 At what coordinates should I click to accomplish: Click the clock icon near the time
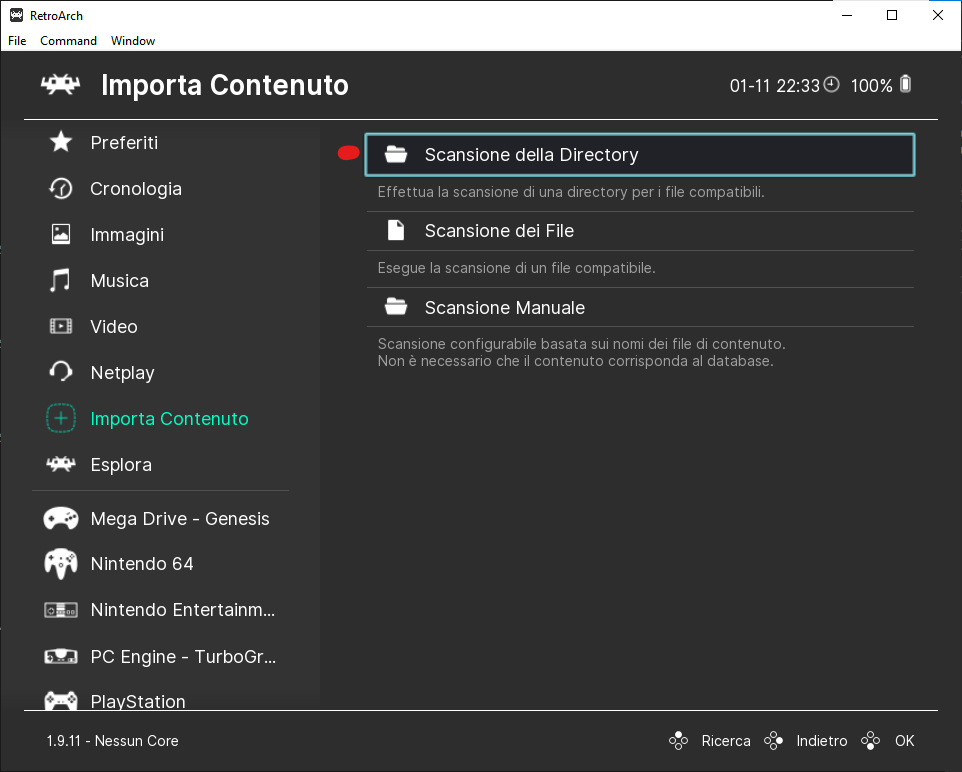(831, 85)
